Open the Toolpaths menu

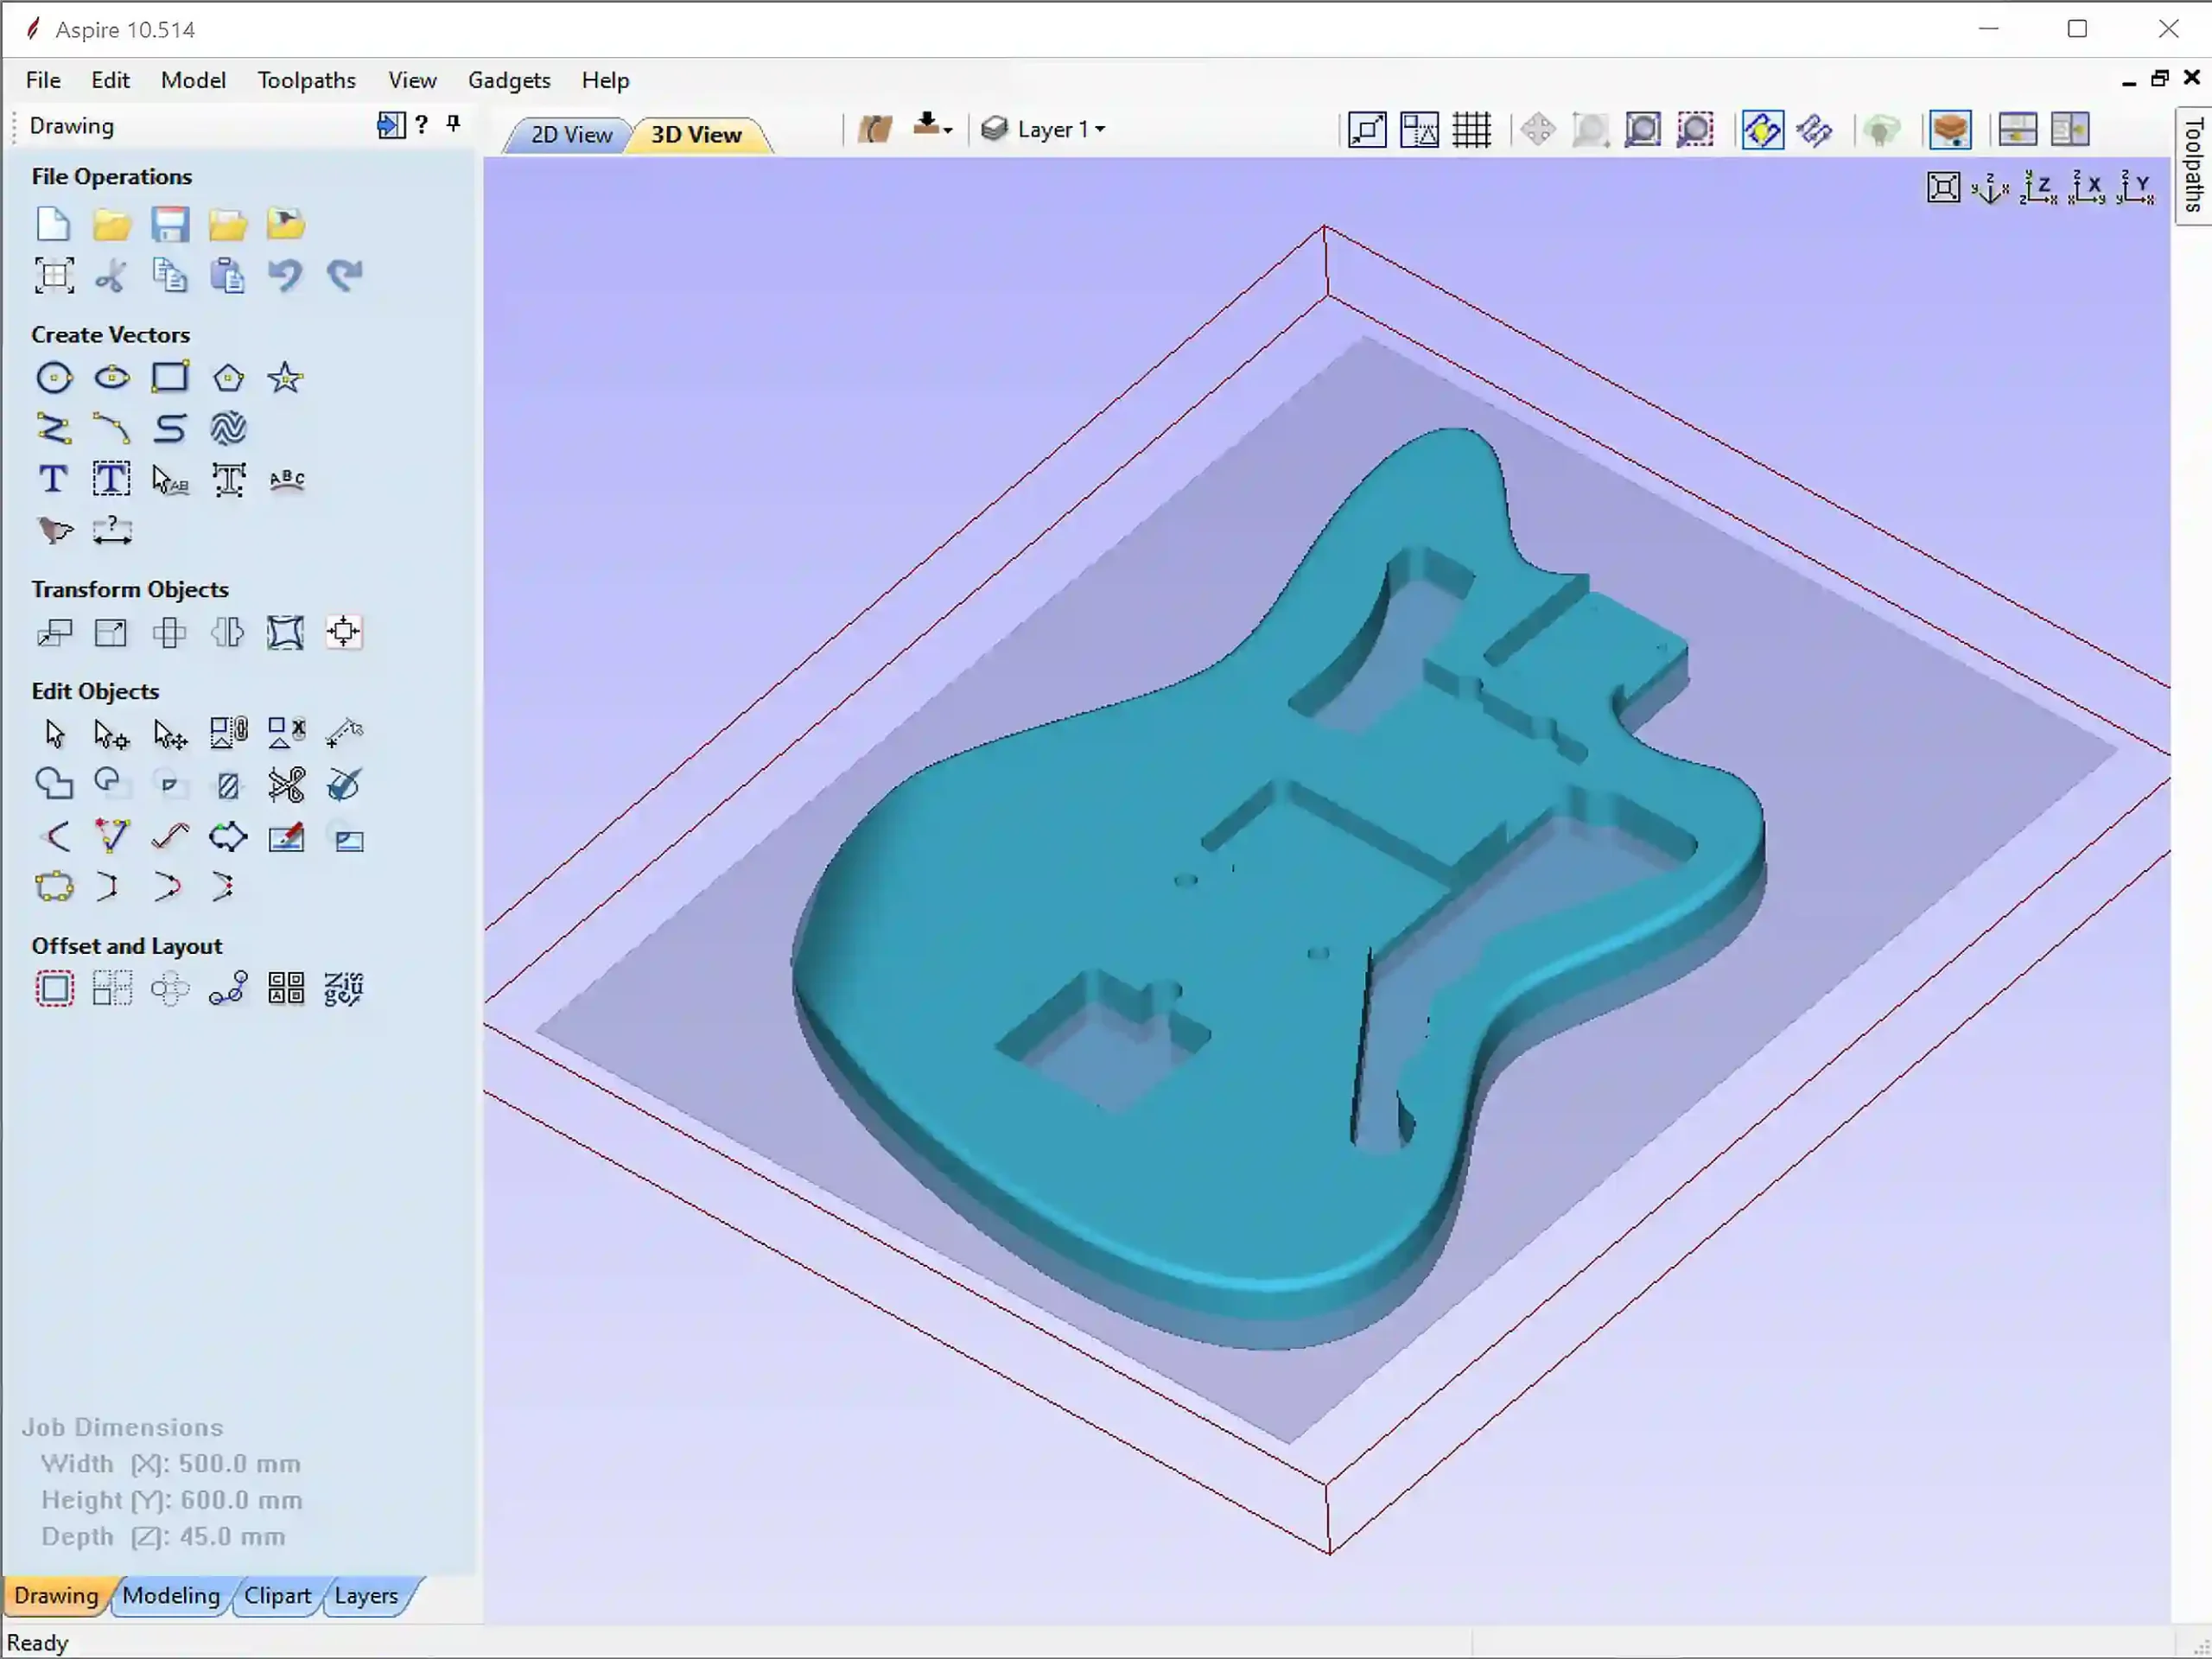tap(306, 80)
